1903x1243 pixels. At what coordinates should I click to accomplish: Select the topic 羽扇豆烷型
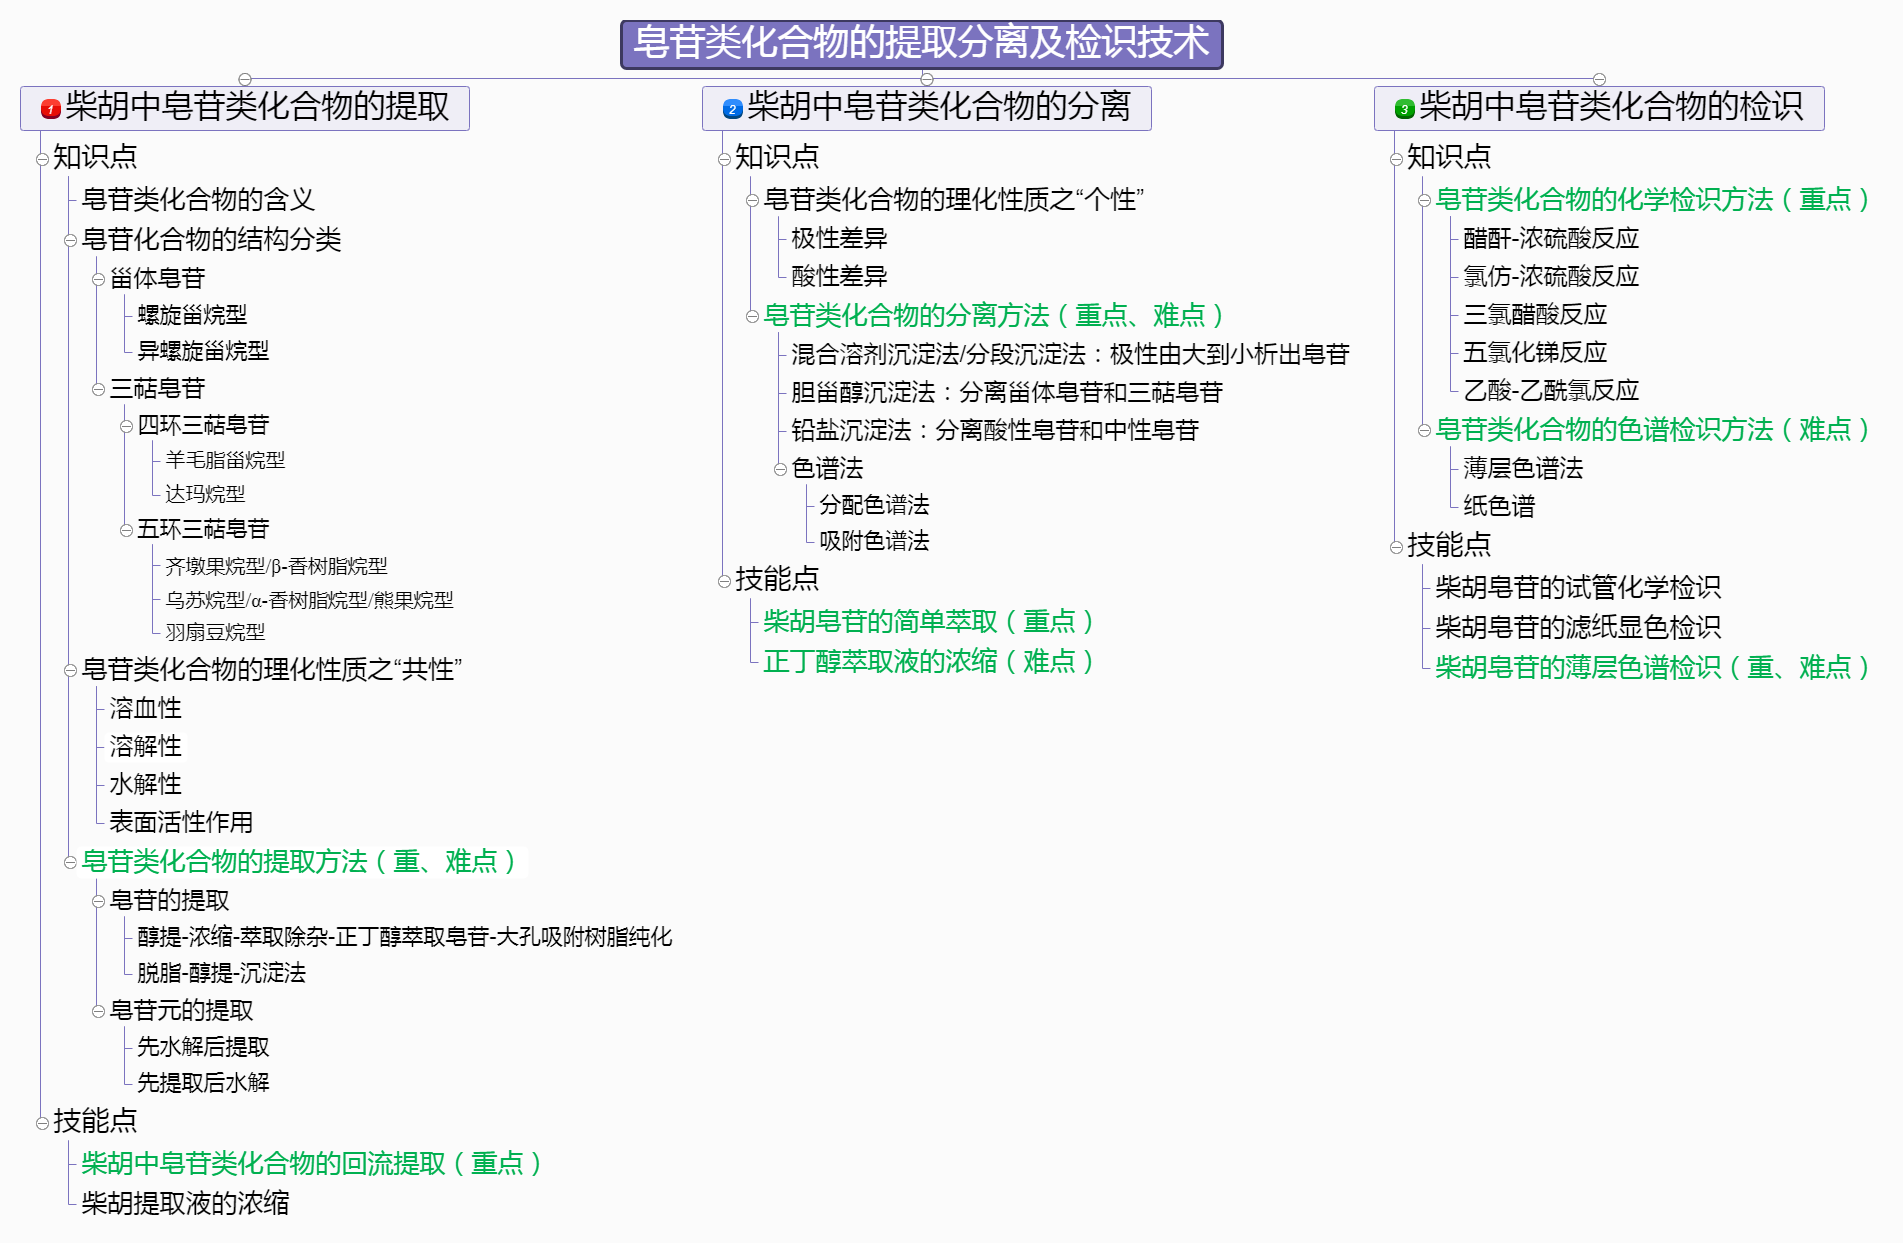point(215,632)
